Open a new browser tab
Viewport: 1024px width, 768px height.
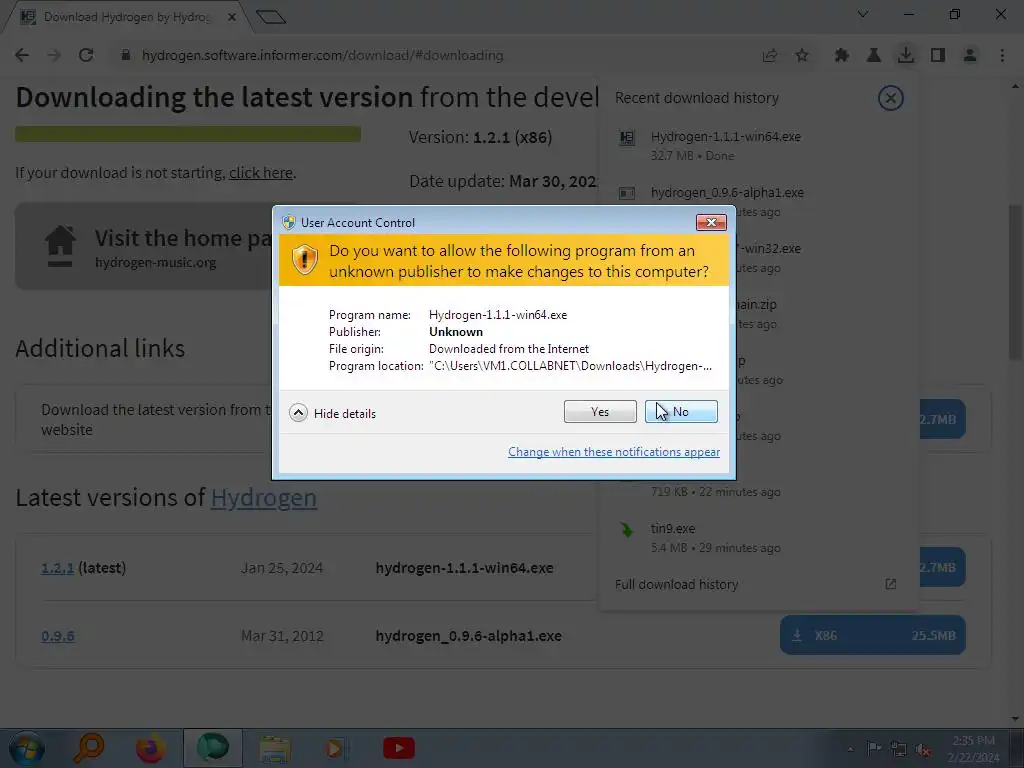tap(271, 17)
